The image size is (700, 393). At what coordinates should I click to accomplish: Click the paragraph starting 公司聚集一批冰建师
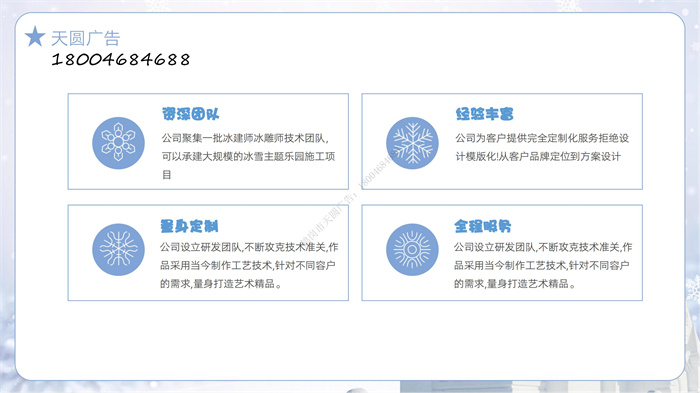pyautogui.click(x=248, y=156)
